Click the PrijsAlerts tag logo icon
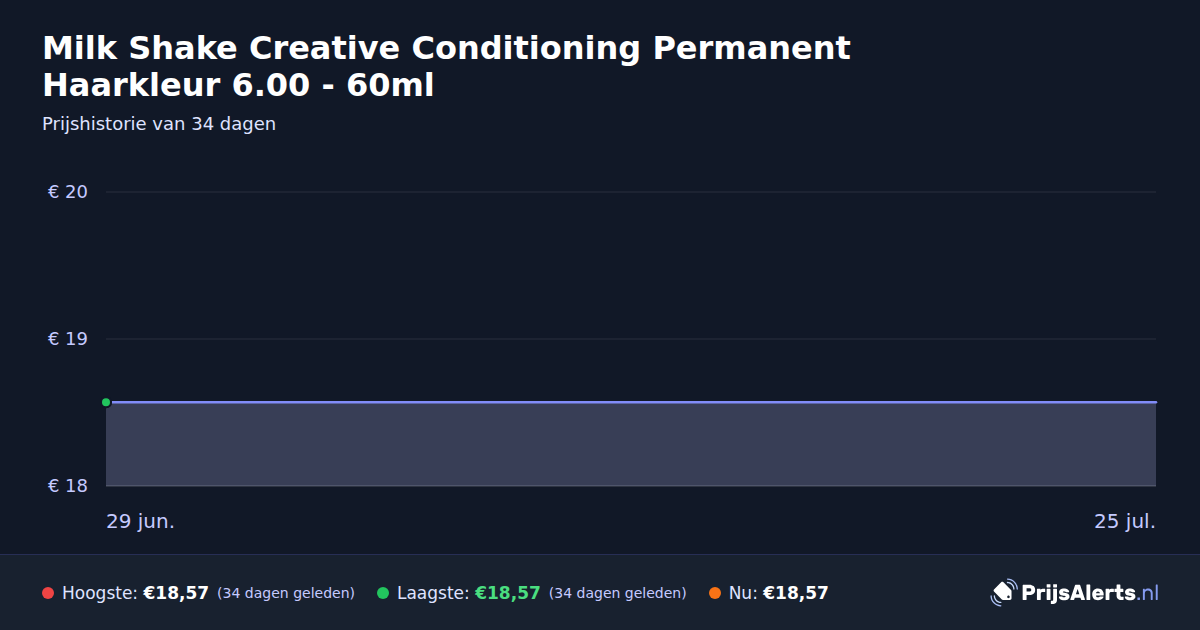This screenshot has height=630, width=1200. pyautogui.click(x=1003, y=593)
